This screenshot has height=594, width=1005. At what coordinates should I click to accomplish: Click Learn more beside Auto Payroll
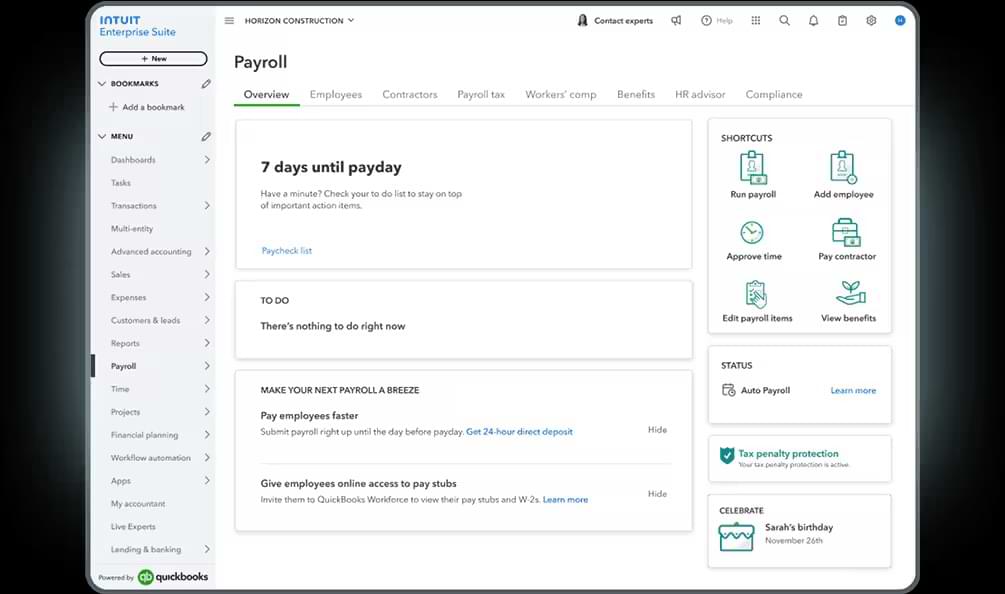click(853, 390)
